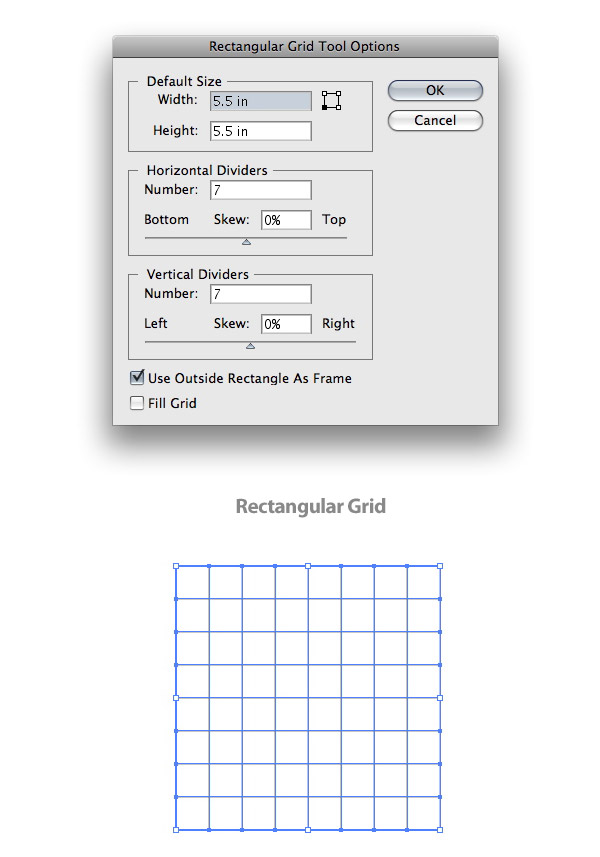Click the Vertical Dividers skew slider handle

tap(250, 345)
